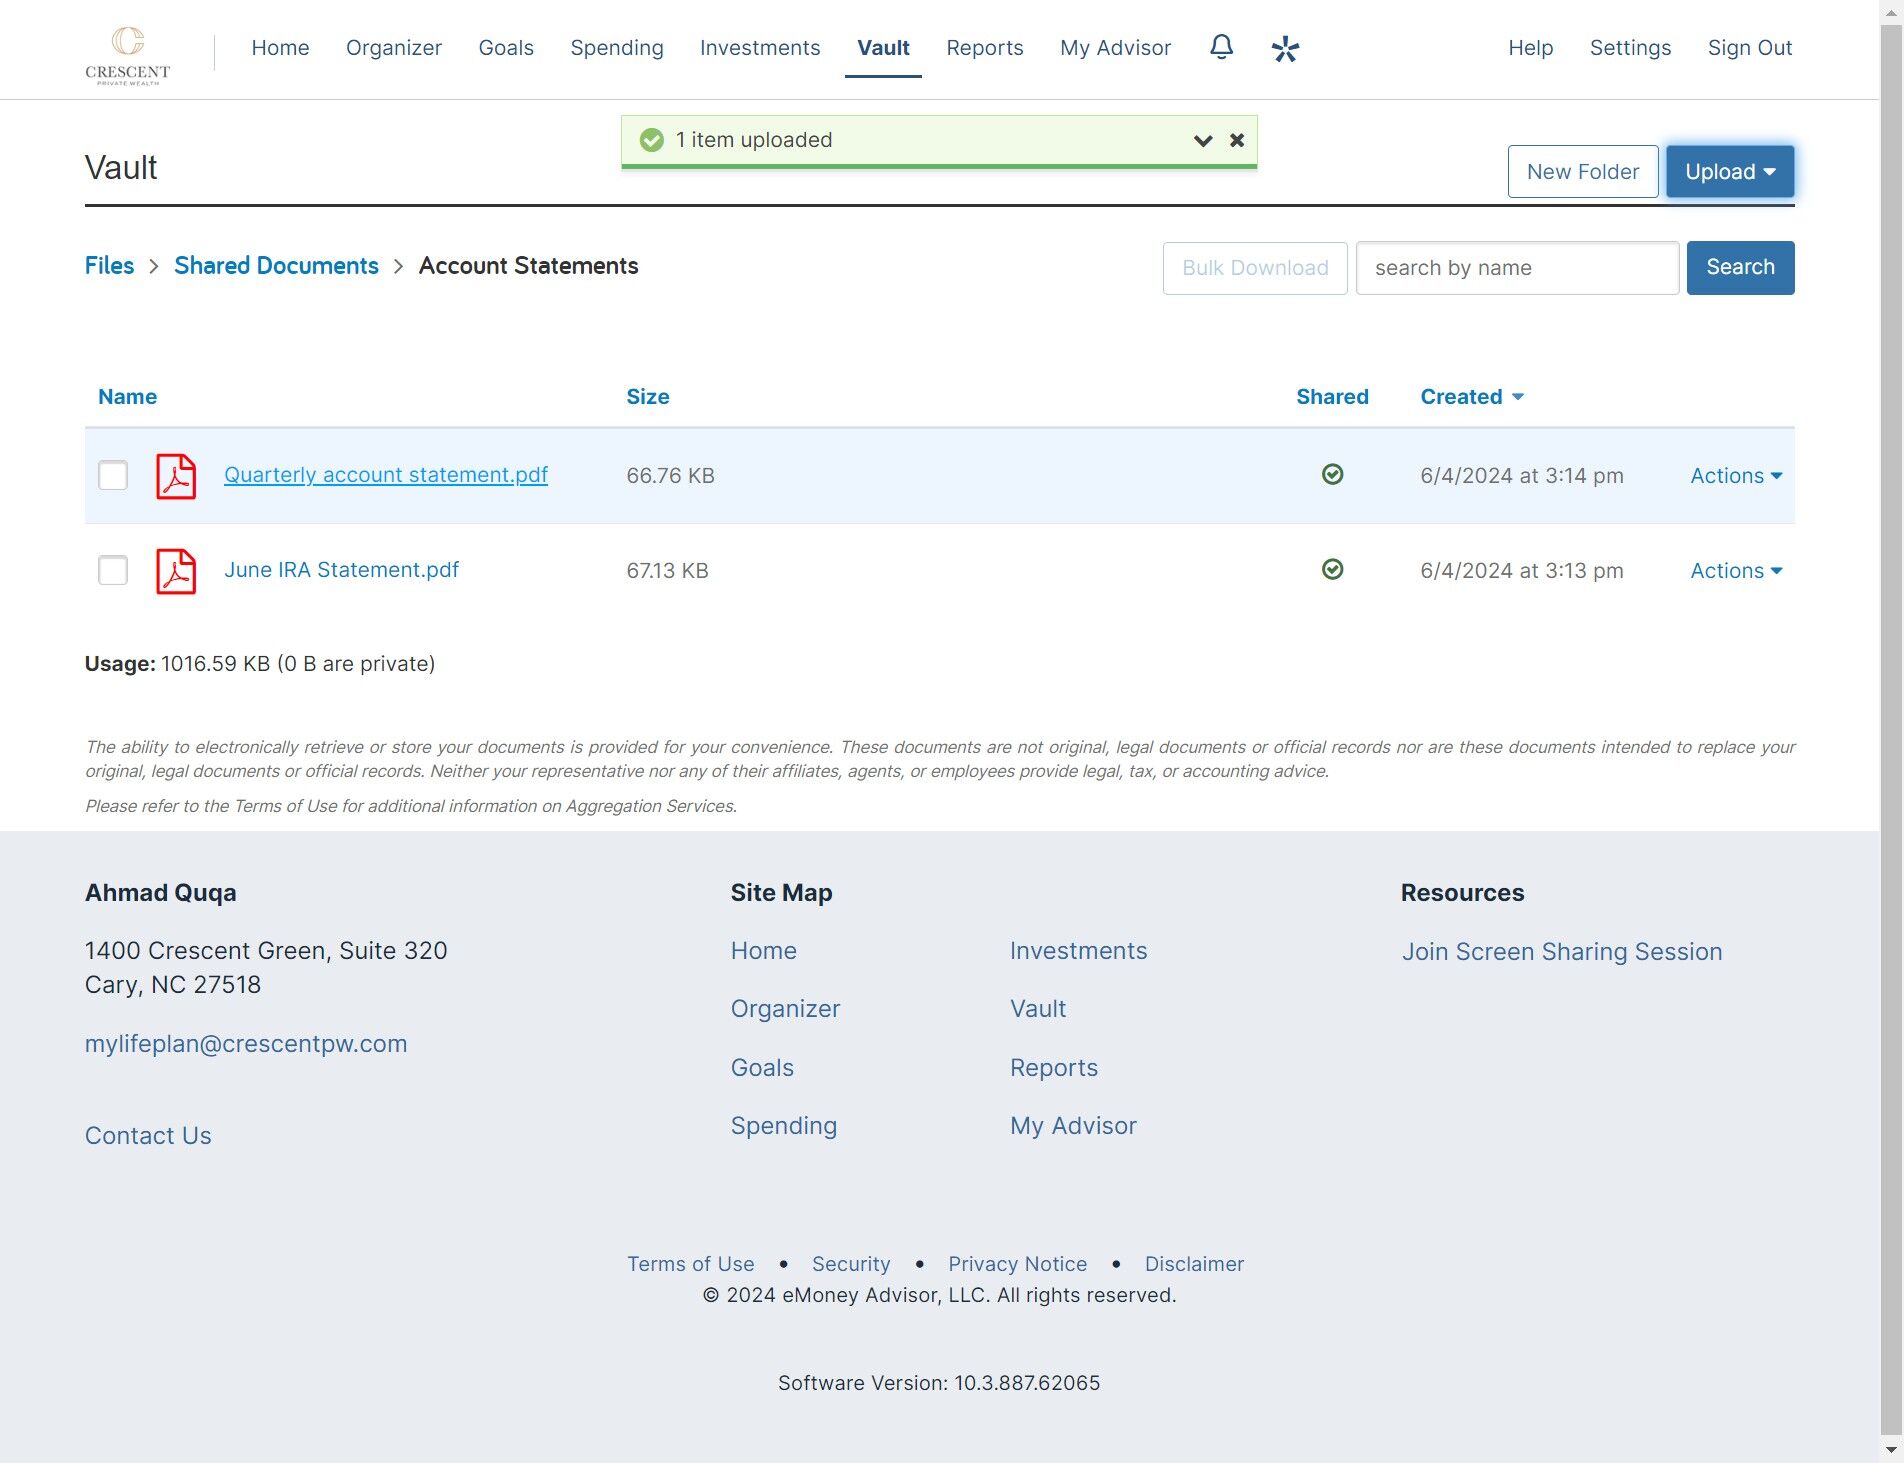This screenshot has width=1904, height=1463.
Task: Open Goals link in Site Map
Action: tap(762, 1068)
